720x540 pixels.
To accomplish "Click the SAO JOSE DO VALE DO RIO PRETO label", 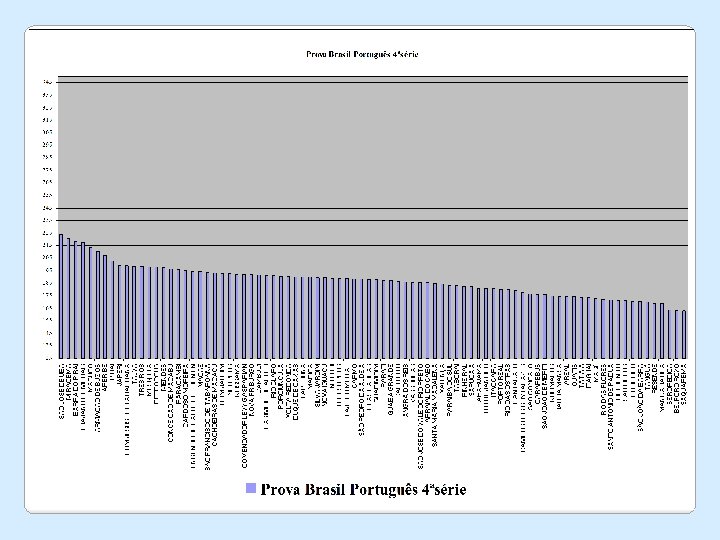I will (x=421, y=416).
